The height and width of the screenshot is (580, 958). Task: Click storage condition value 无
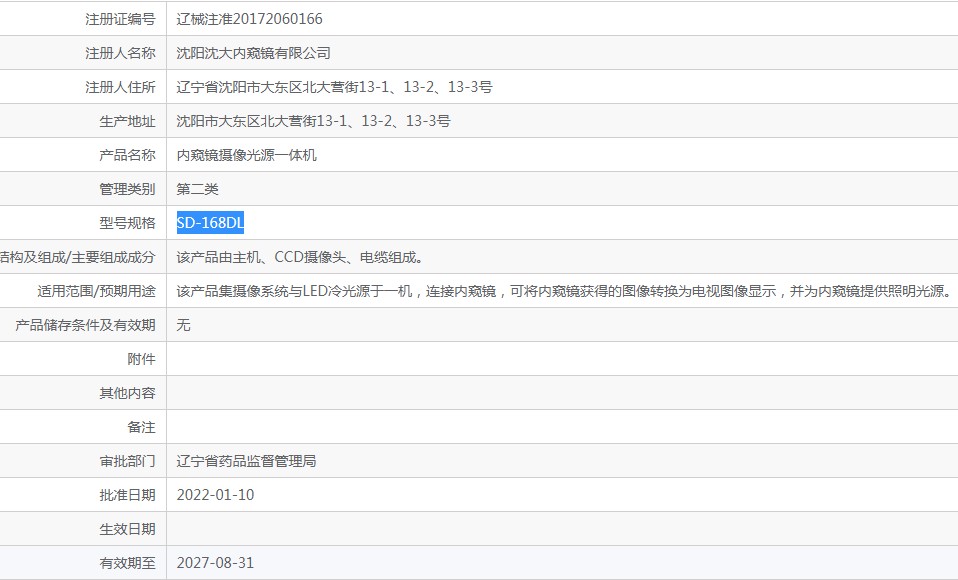(183, 325)
